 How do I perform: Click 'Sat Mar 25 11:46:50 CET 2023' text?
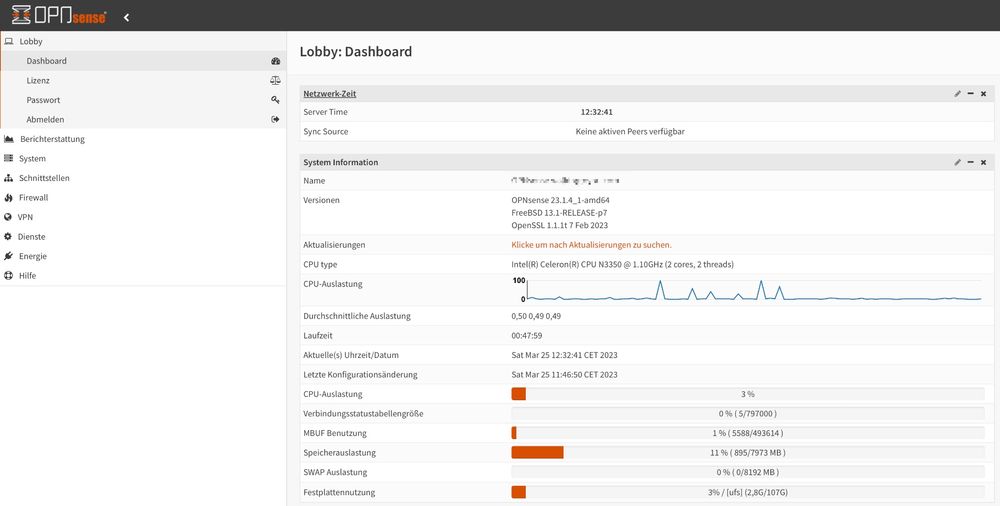point(564,375)
